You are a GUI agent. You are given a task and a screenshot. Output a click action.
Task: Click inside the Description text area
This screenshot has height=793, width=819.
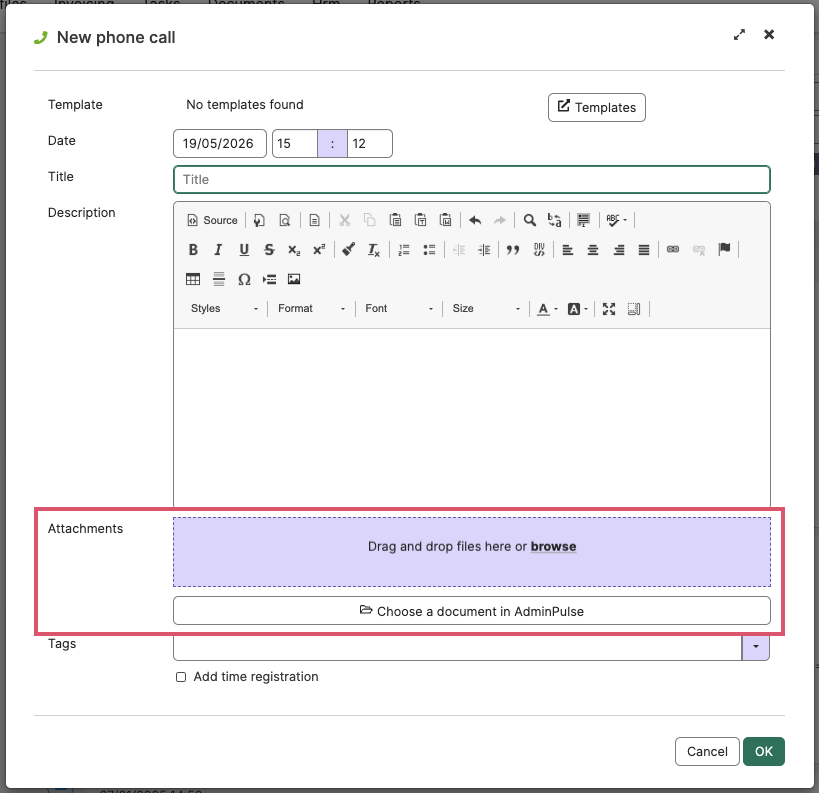472,418
